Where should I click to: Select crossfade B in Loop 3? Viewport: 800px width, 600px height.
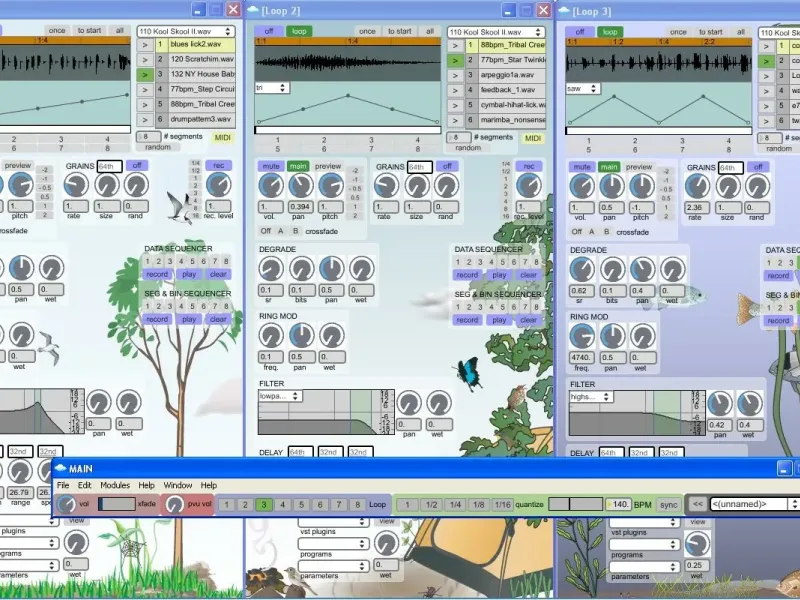point(607,232)
